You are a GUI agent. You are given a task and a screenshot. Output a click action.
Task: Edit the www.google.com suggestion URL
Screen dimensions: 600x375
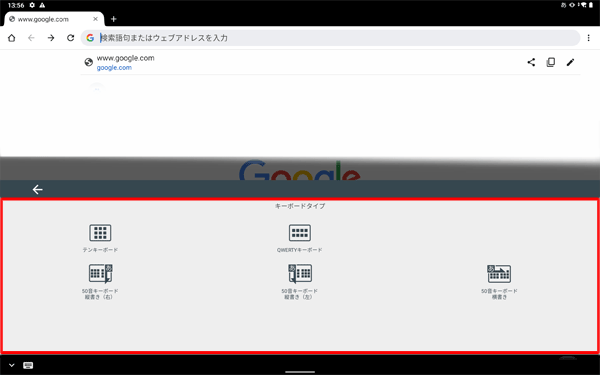point(570,62)
